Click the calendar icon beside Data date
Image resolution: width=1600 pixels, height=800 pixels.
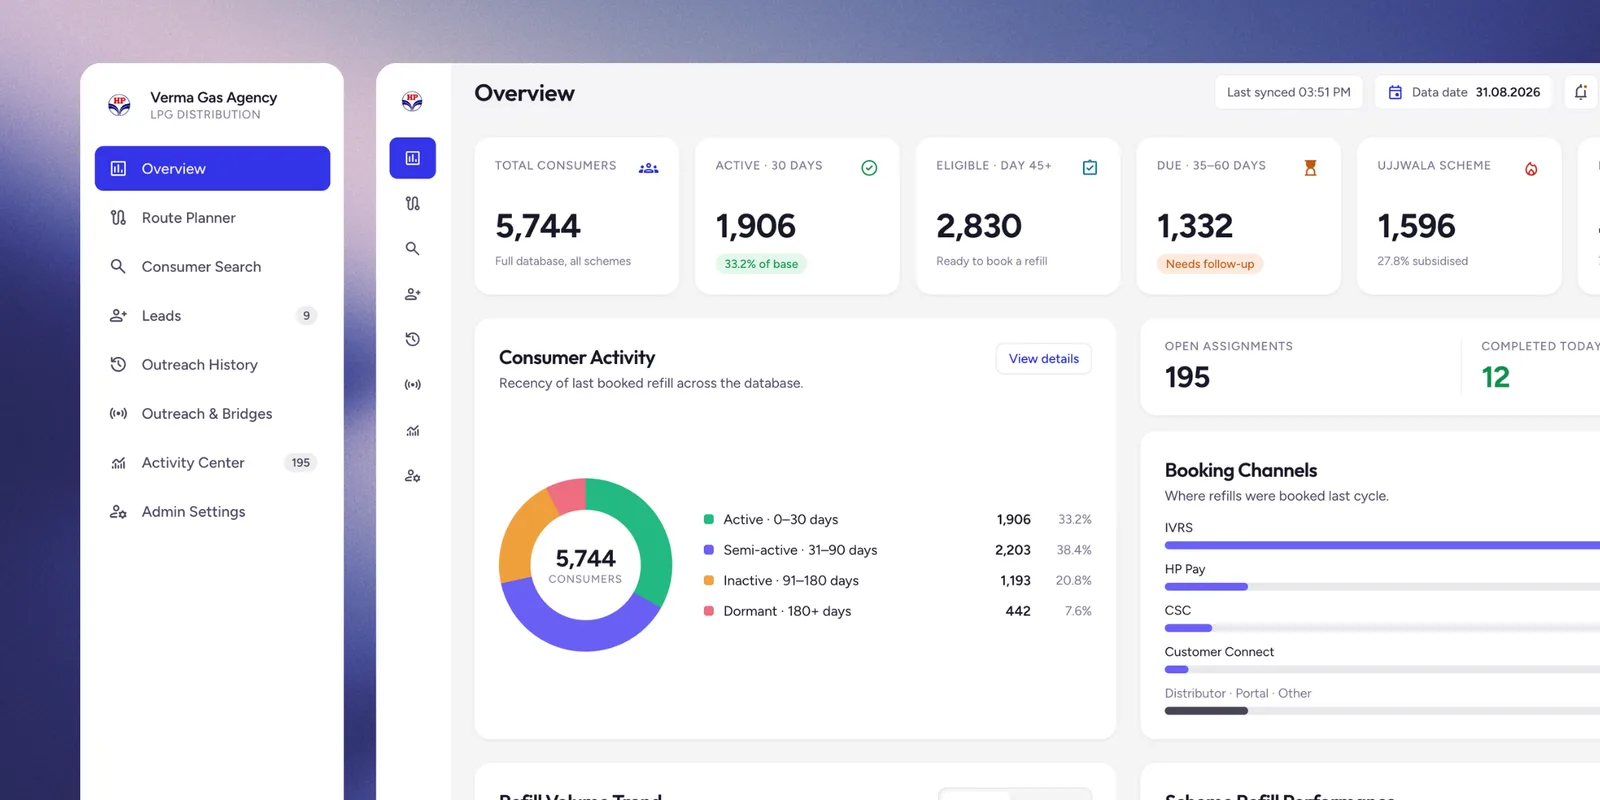pyautogui.click(x=1395, y=92)
